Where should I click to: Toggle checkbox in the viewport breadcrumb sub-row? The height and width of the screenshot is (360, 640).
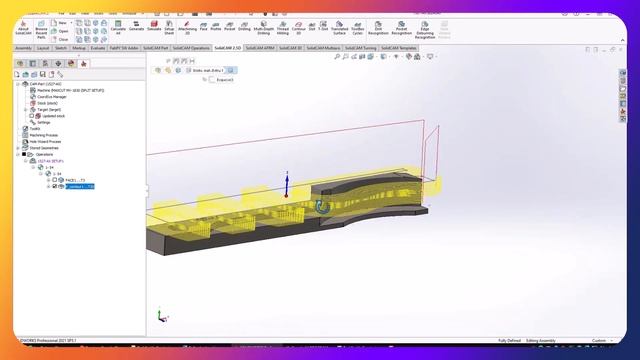coord(212,80)
